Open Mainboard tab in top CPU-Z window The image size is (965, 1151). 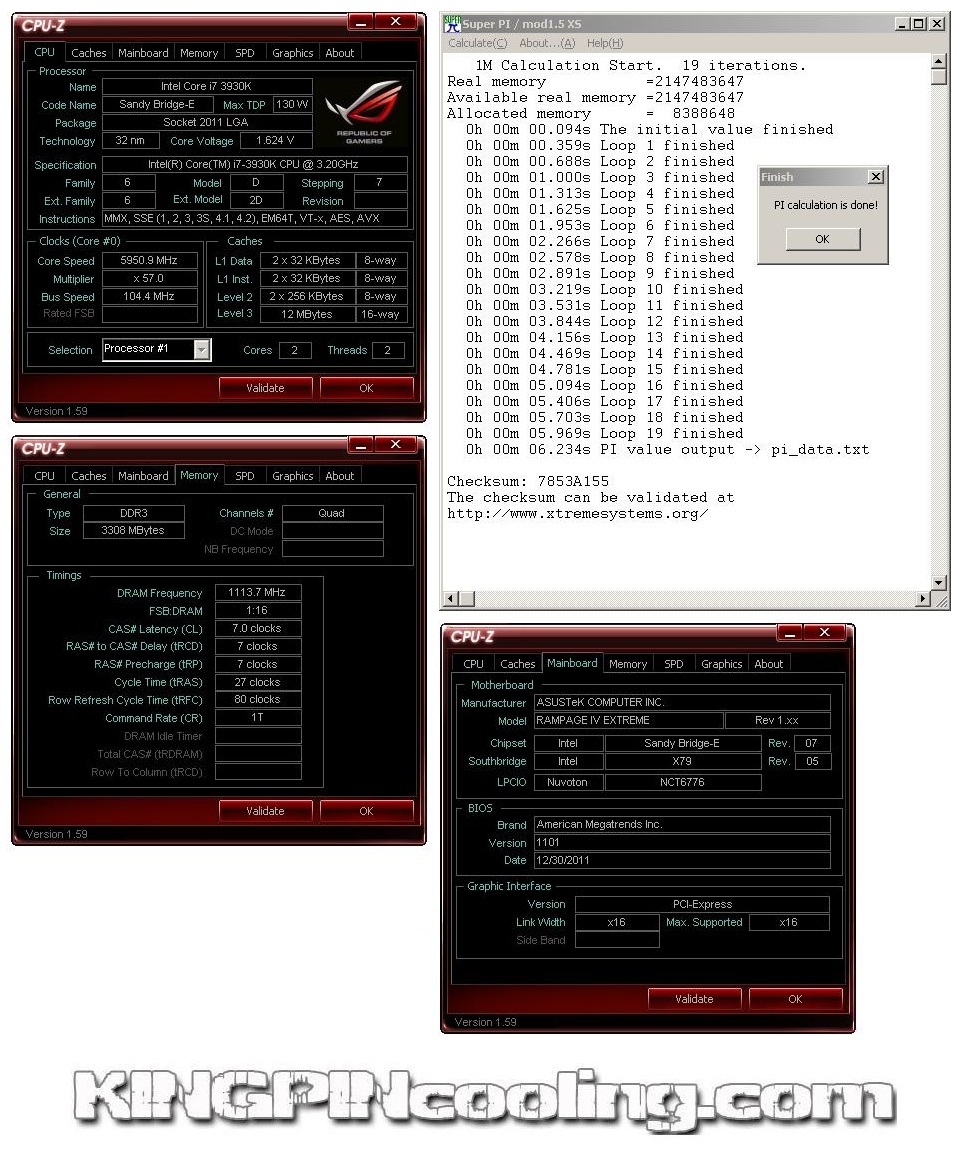coord(143,53)
